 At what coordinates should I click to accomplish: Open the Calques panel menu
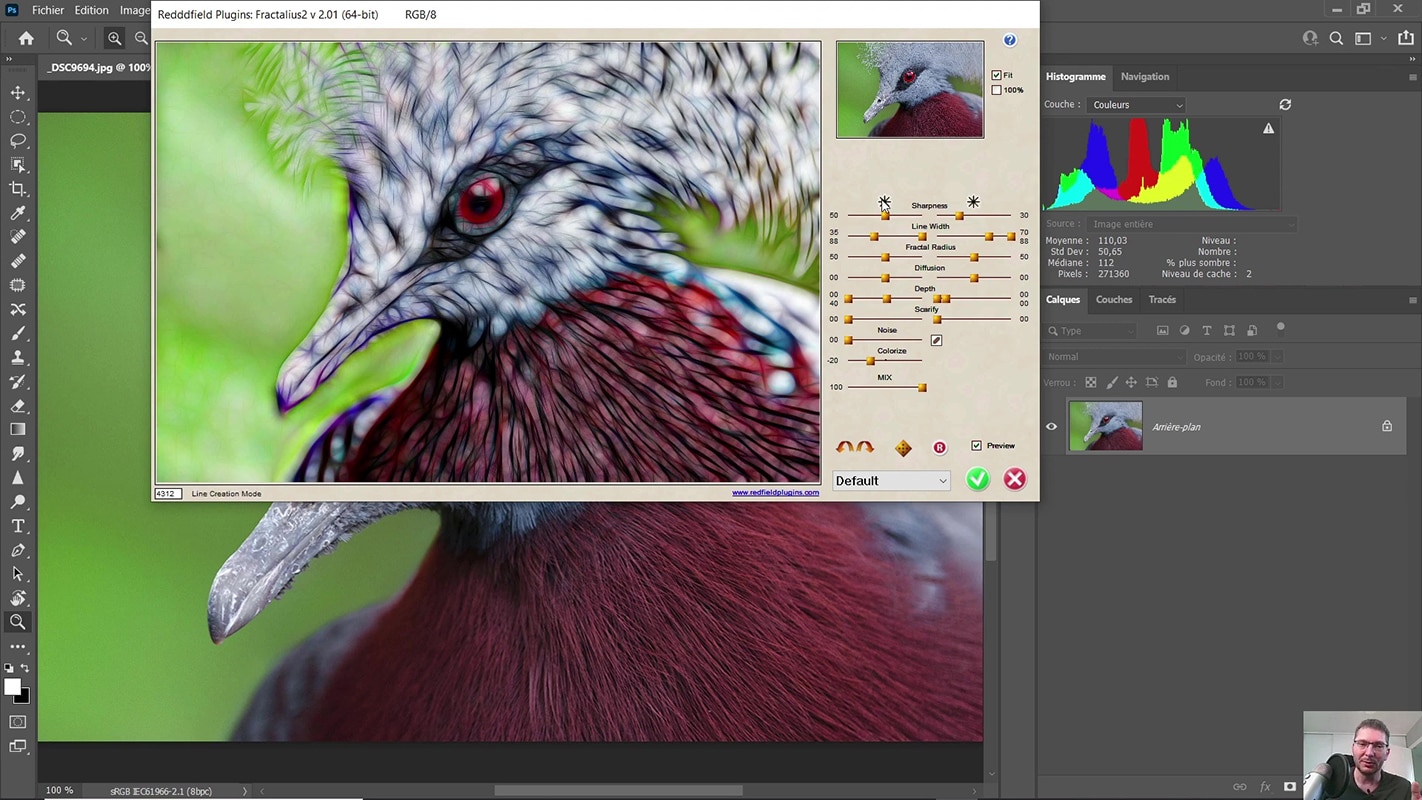click(x=1412, y=299)
